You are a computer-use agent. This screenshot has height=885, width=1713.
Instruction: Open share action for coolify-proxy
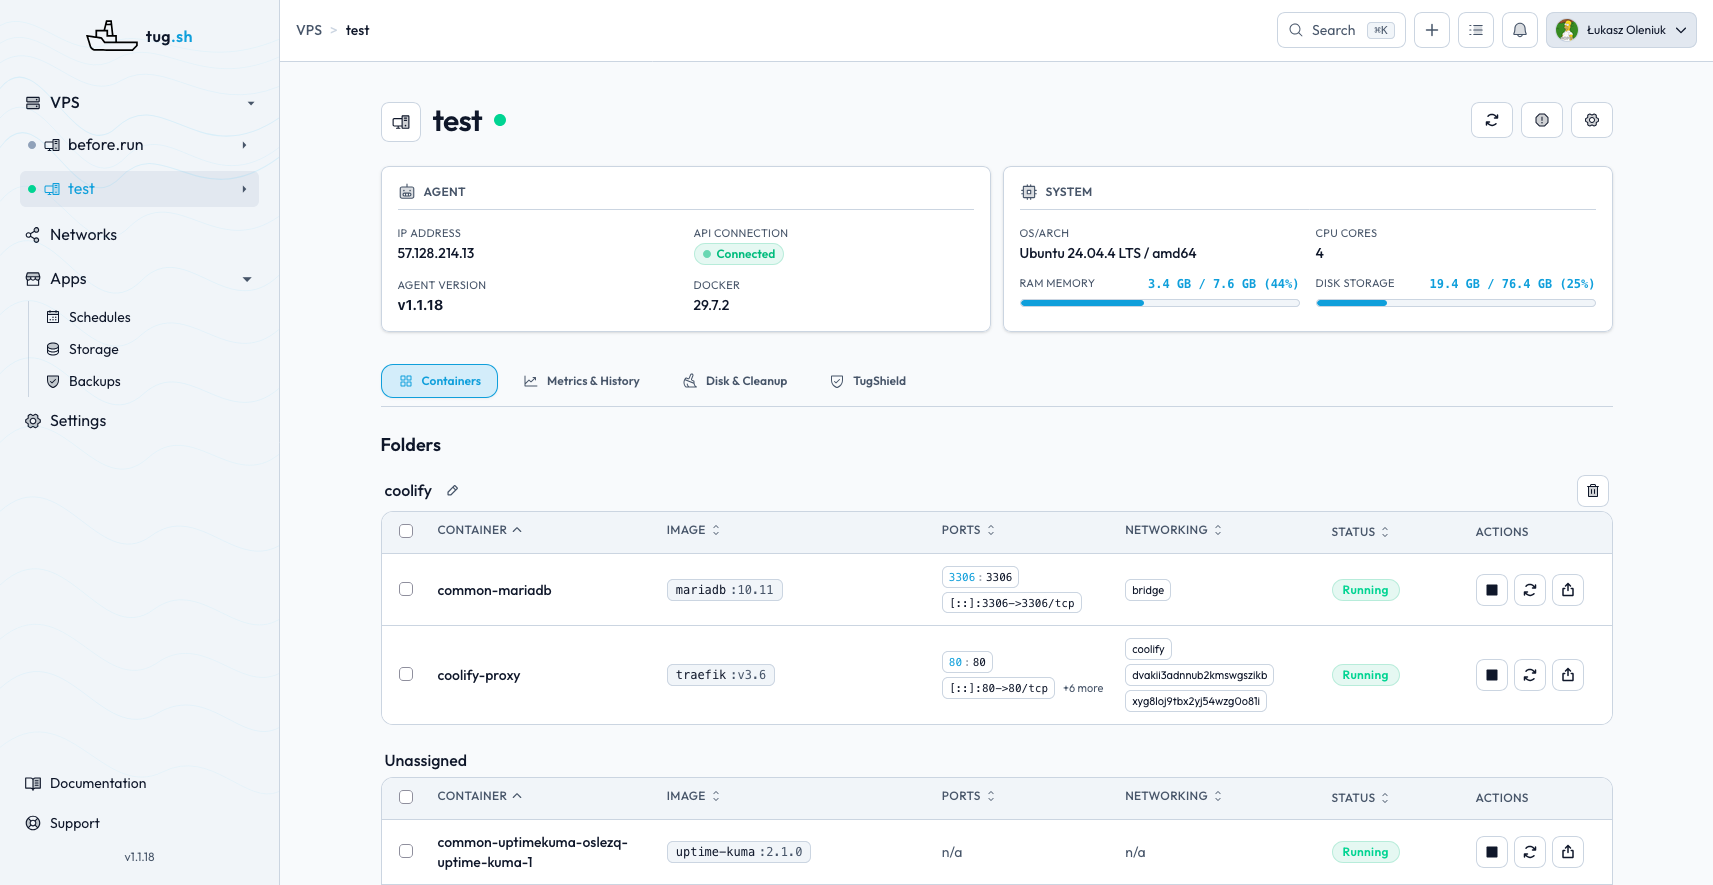[x=1567, y=675]
